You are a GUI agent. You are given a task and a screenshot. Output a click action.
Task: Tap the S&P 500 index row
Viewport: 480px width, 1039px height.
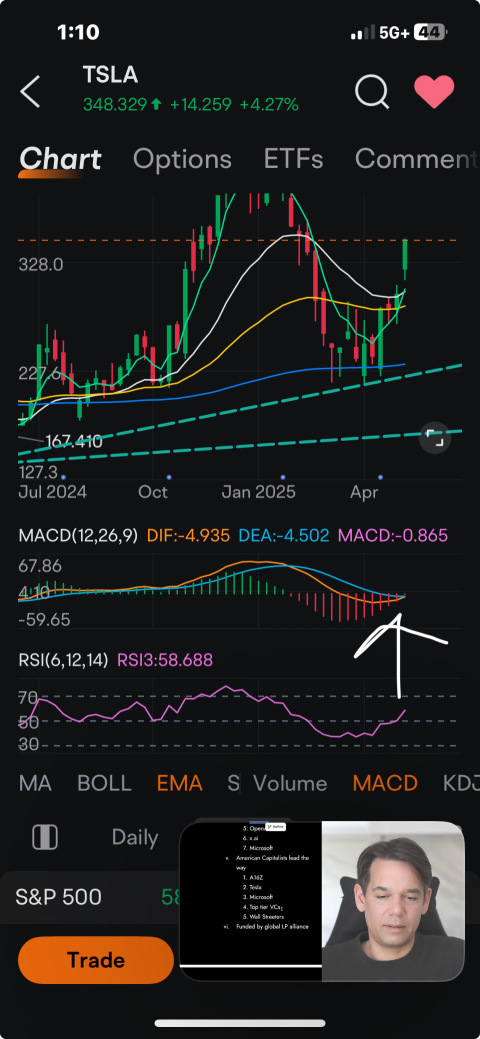pos(90,897)
